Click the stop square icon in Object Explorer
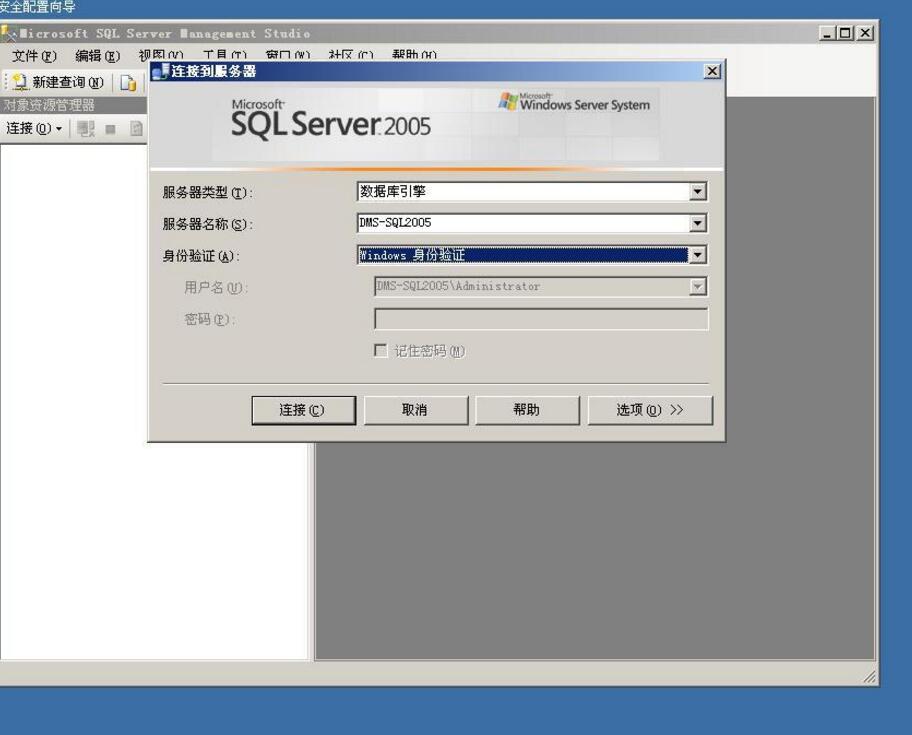The image size is (912, 735). [111, 129]
